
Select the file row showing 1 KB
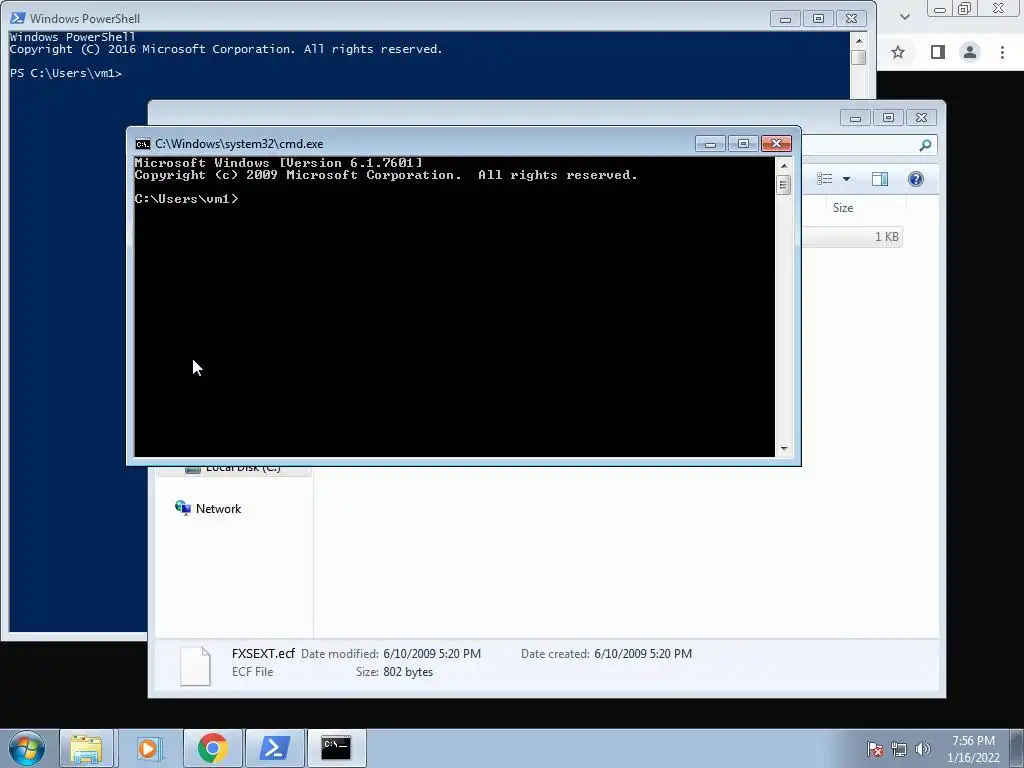(852, 236)
